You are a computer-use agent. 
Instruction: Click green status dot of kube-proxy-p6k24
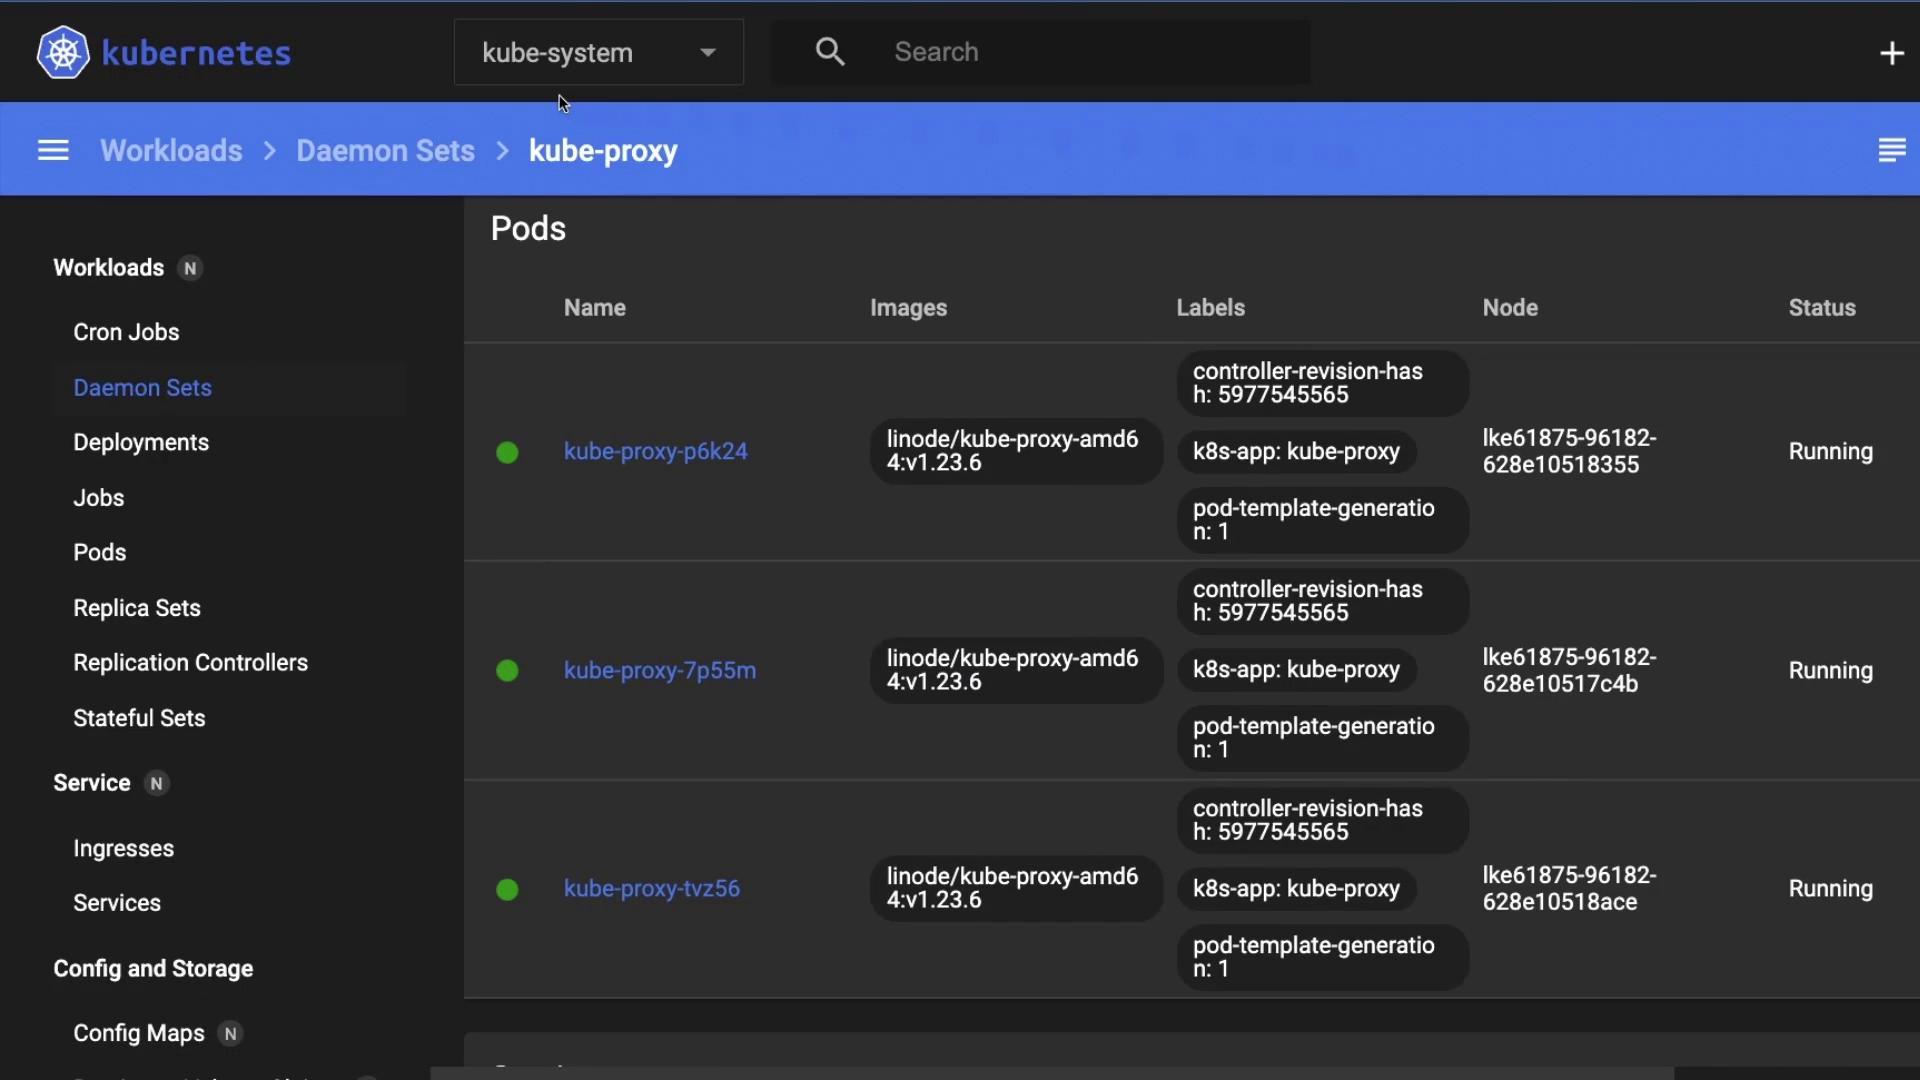507,452
